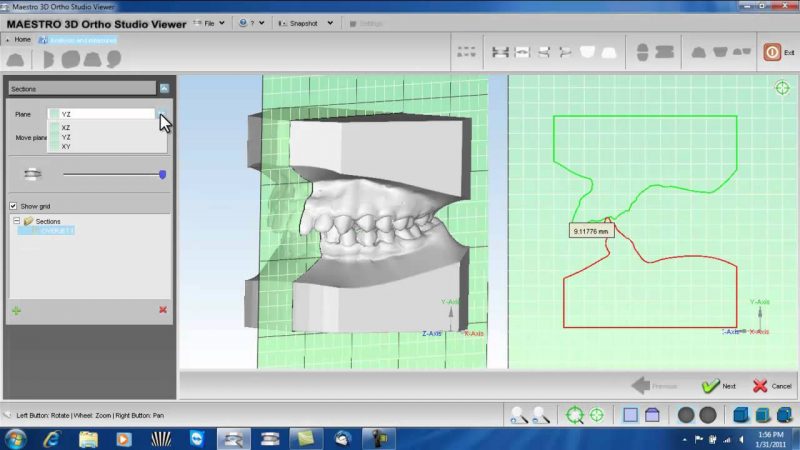
Task: Open the help question mark menu
Action: coord(252,23)
